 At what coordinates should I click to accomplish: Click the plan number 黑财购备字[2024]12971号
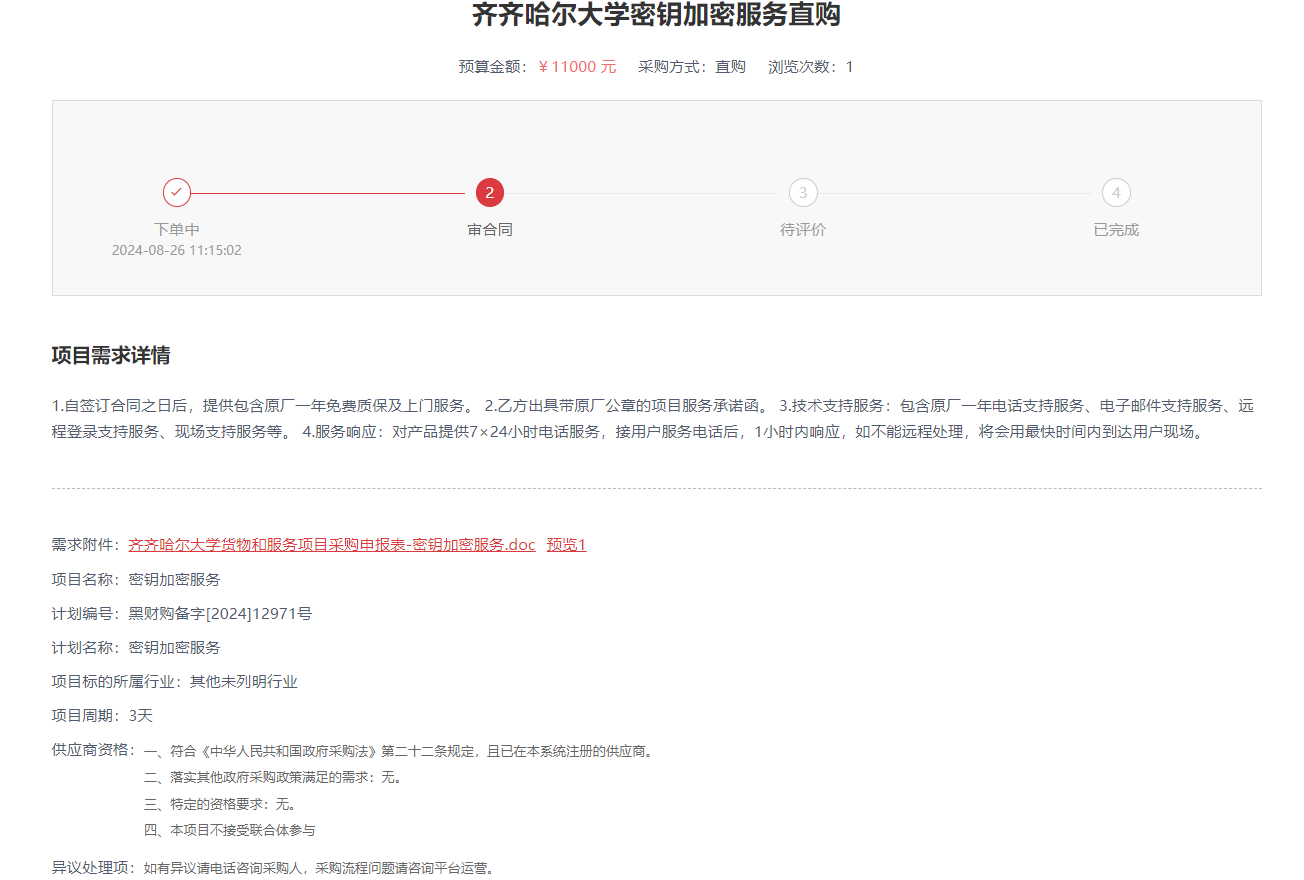220,613
